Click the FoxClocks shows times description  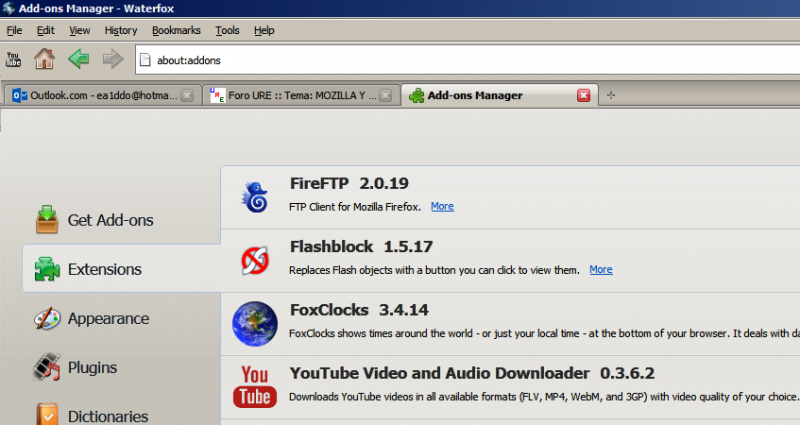click(x=544, y=333)
